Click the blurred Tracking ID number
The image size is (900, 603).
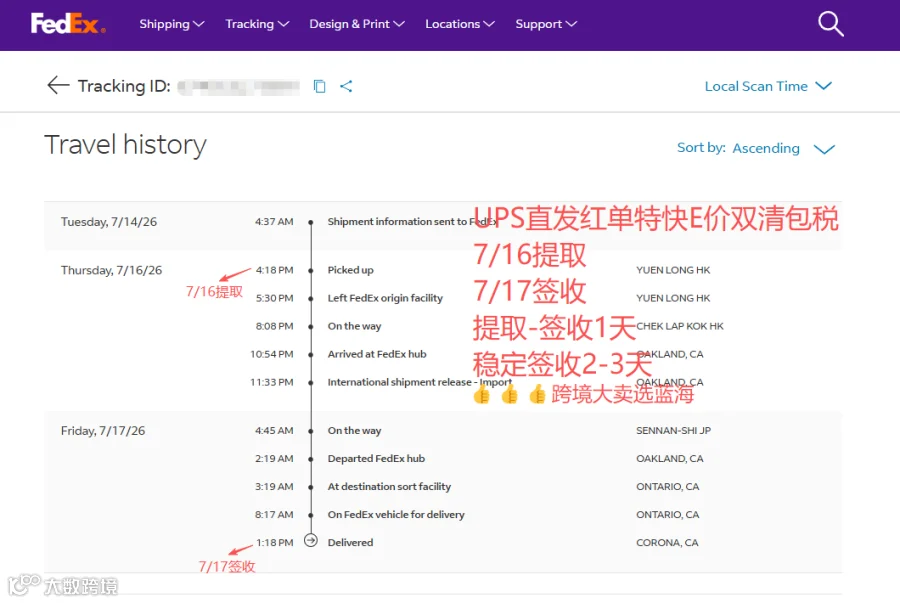239,87
